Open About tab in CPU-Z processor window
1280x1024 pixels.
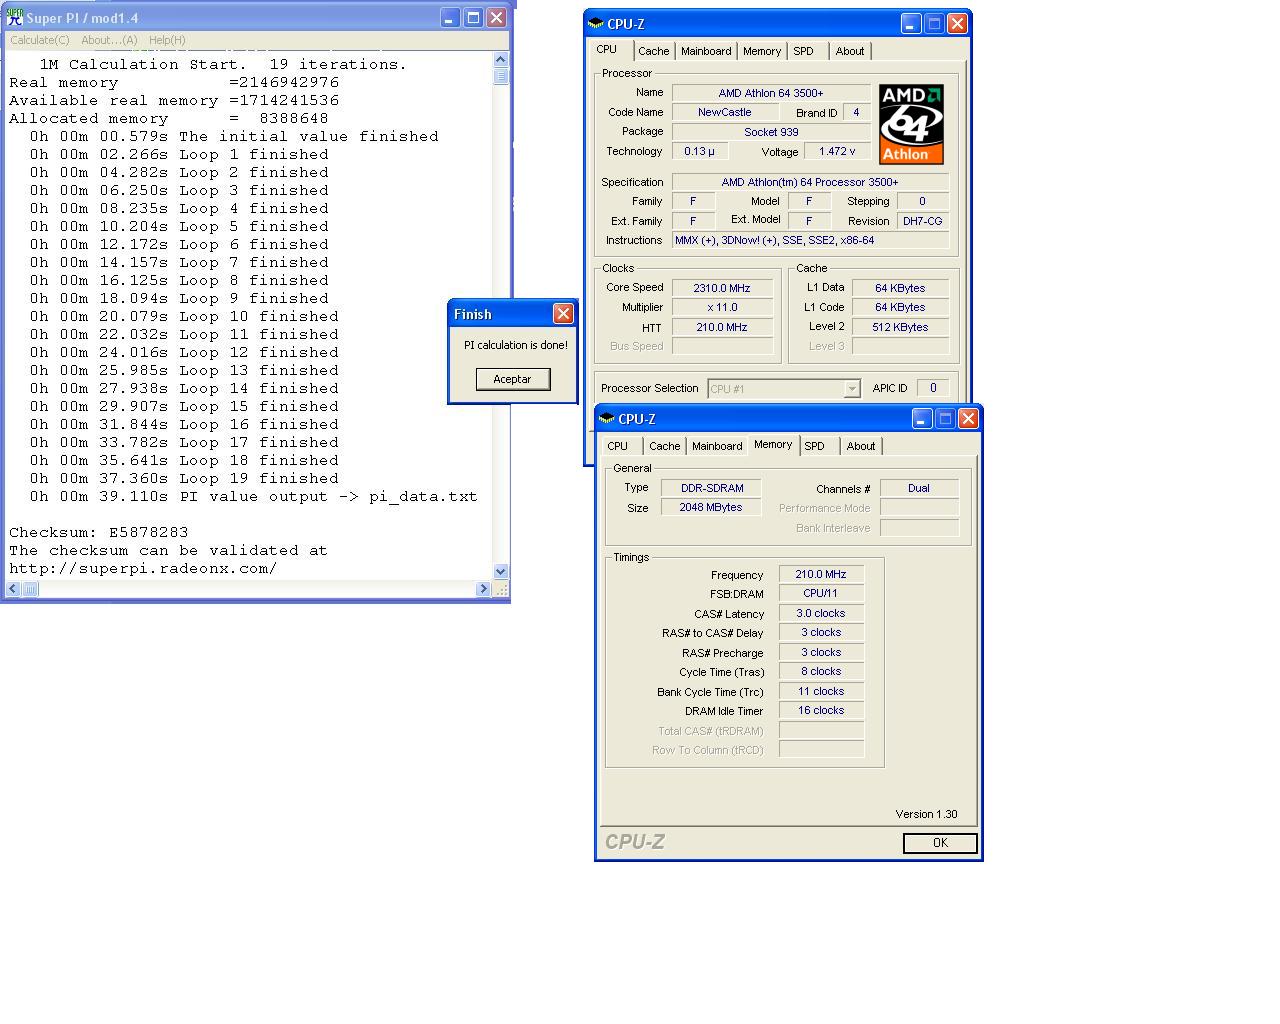click(850, 51)
